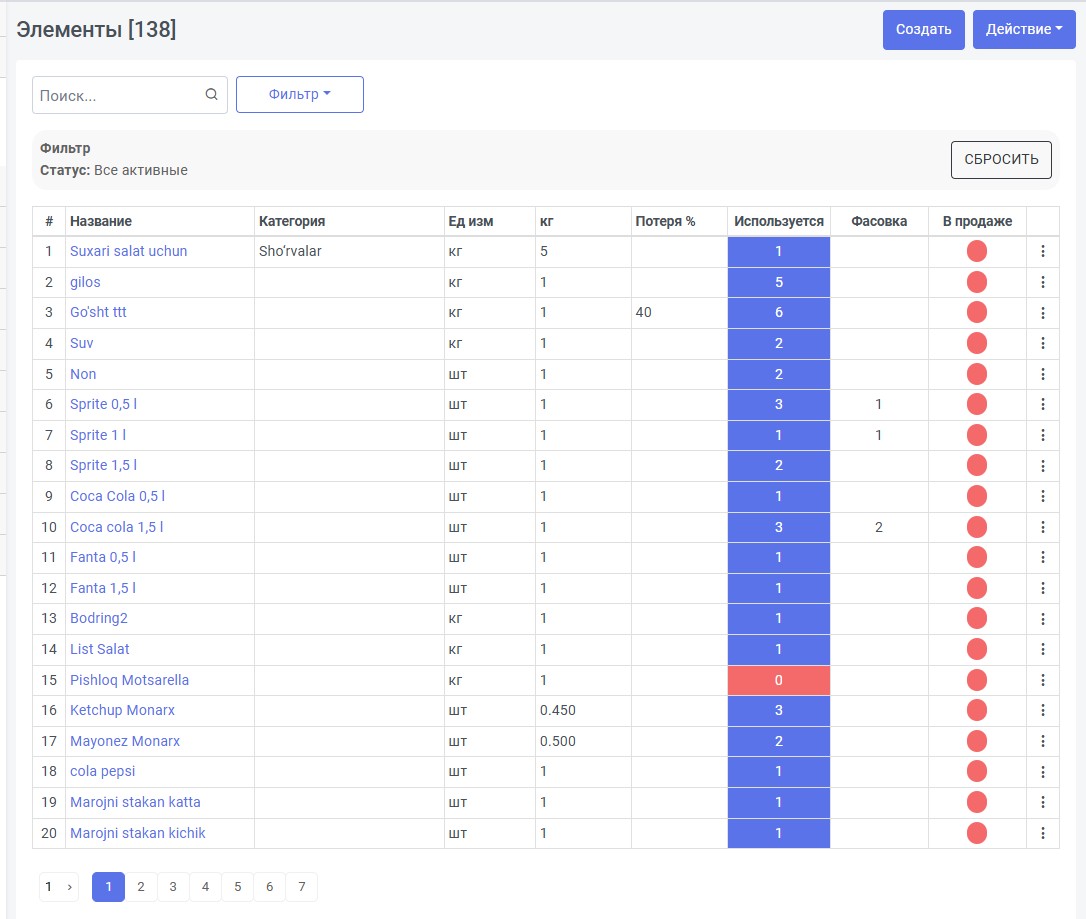Go to page 3 of results
Screen dimensions: 1086x919
point(173,887)
